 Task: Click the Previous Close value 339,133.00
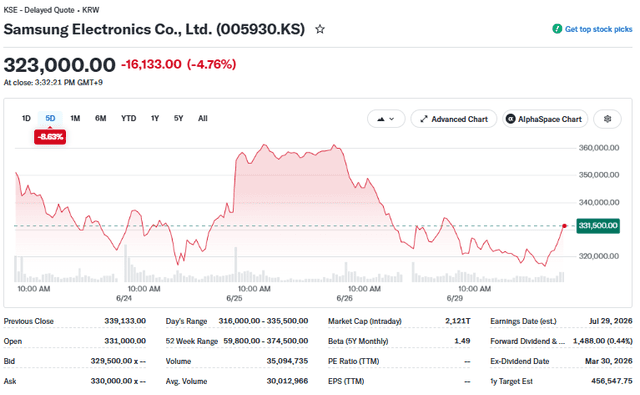click(125, 321)
